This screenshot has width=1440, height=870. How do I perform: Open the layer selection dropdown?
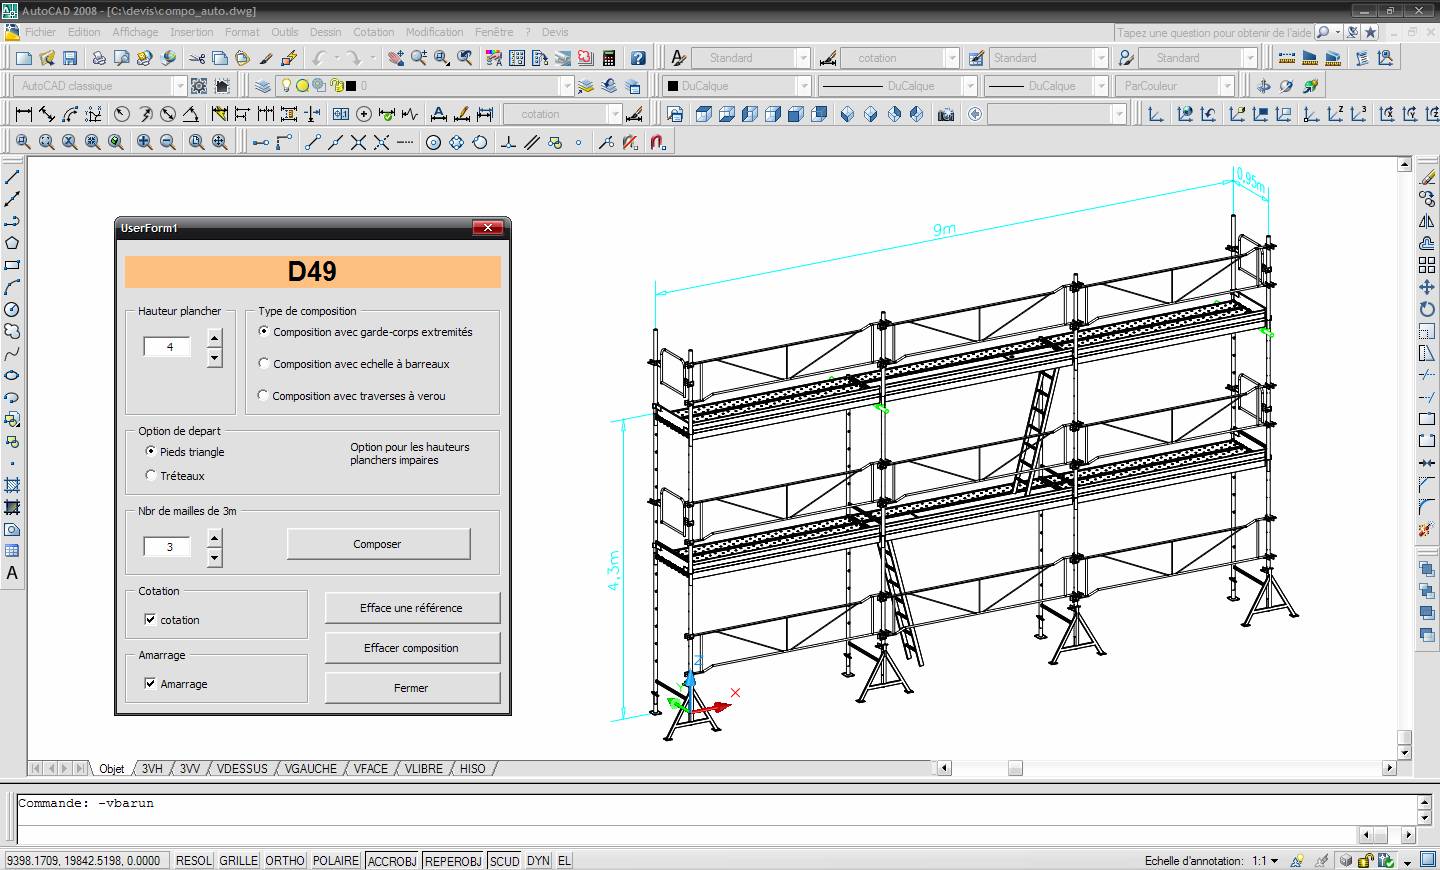566,86
